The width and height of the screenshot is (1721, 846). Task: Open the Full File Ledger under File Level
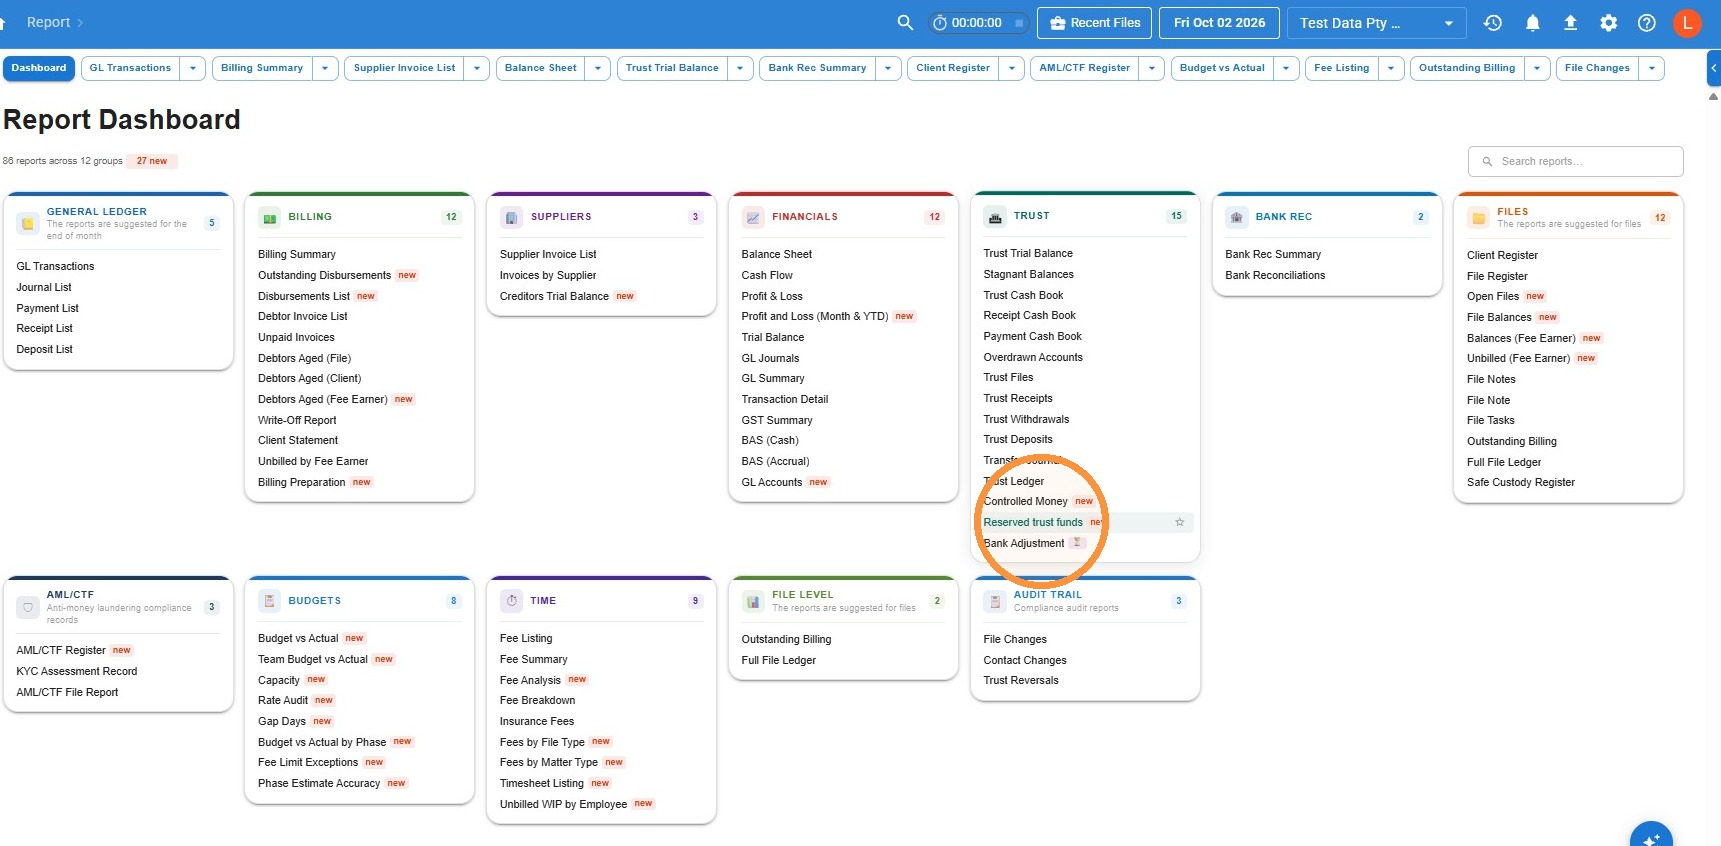pyautogui.click(x=779, y=660)
